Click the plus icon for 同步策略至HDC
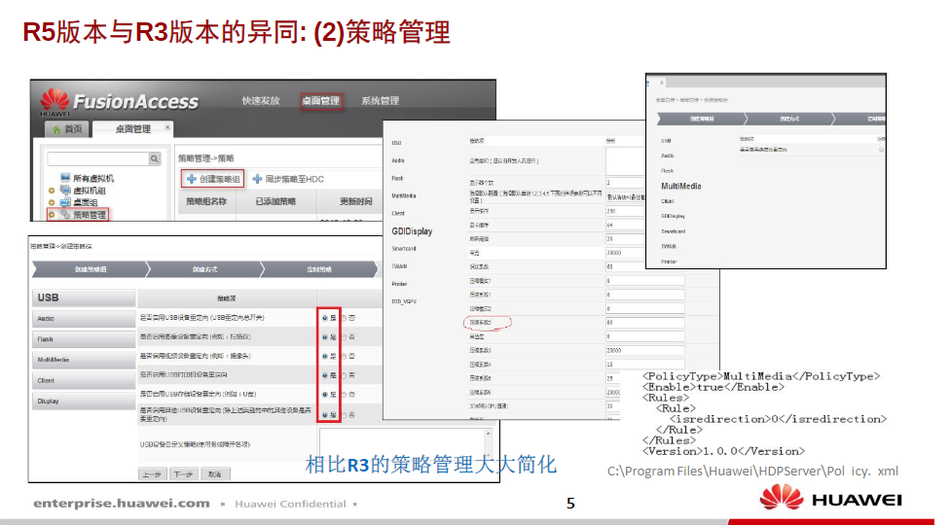Image resolution: width=950 pixels, height=525 pixels. [x=257, y=179]
